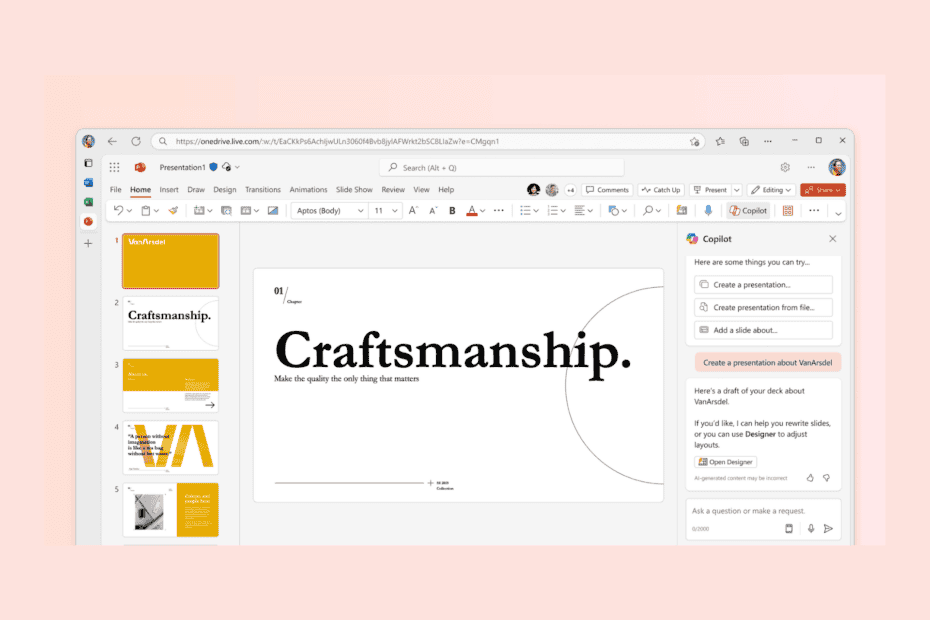Give a thumbs down on Copilot's response
The width and height of the screenshot is (930, 620).
826,478
